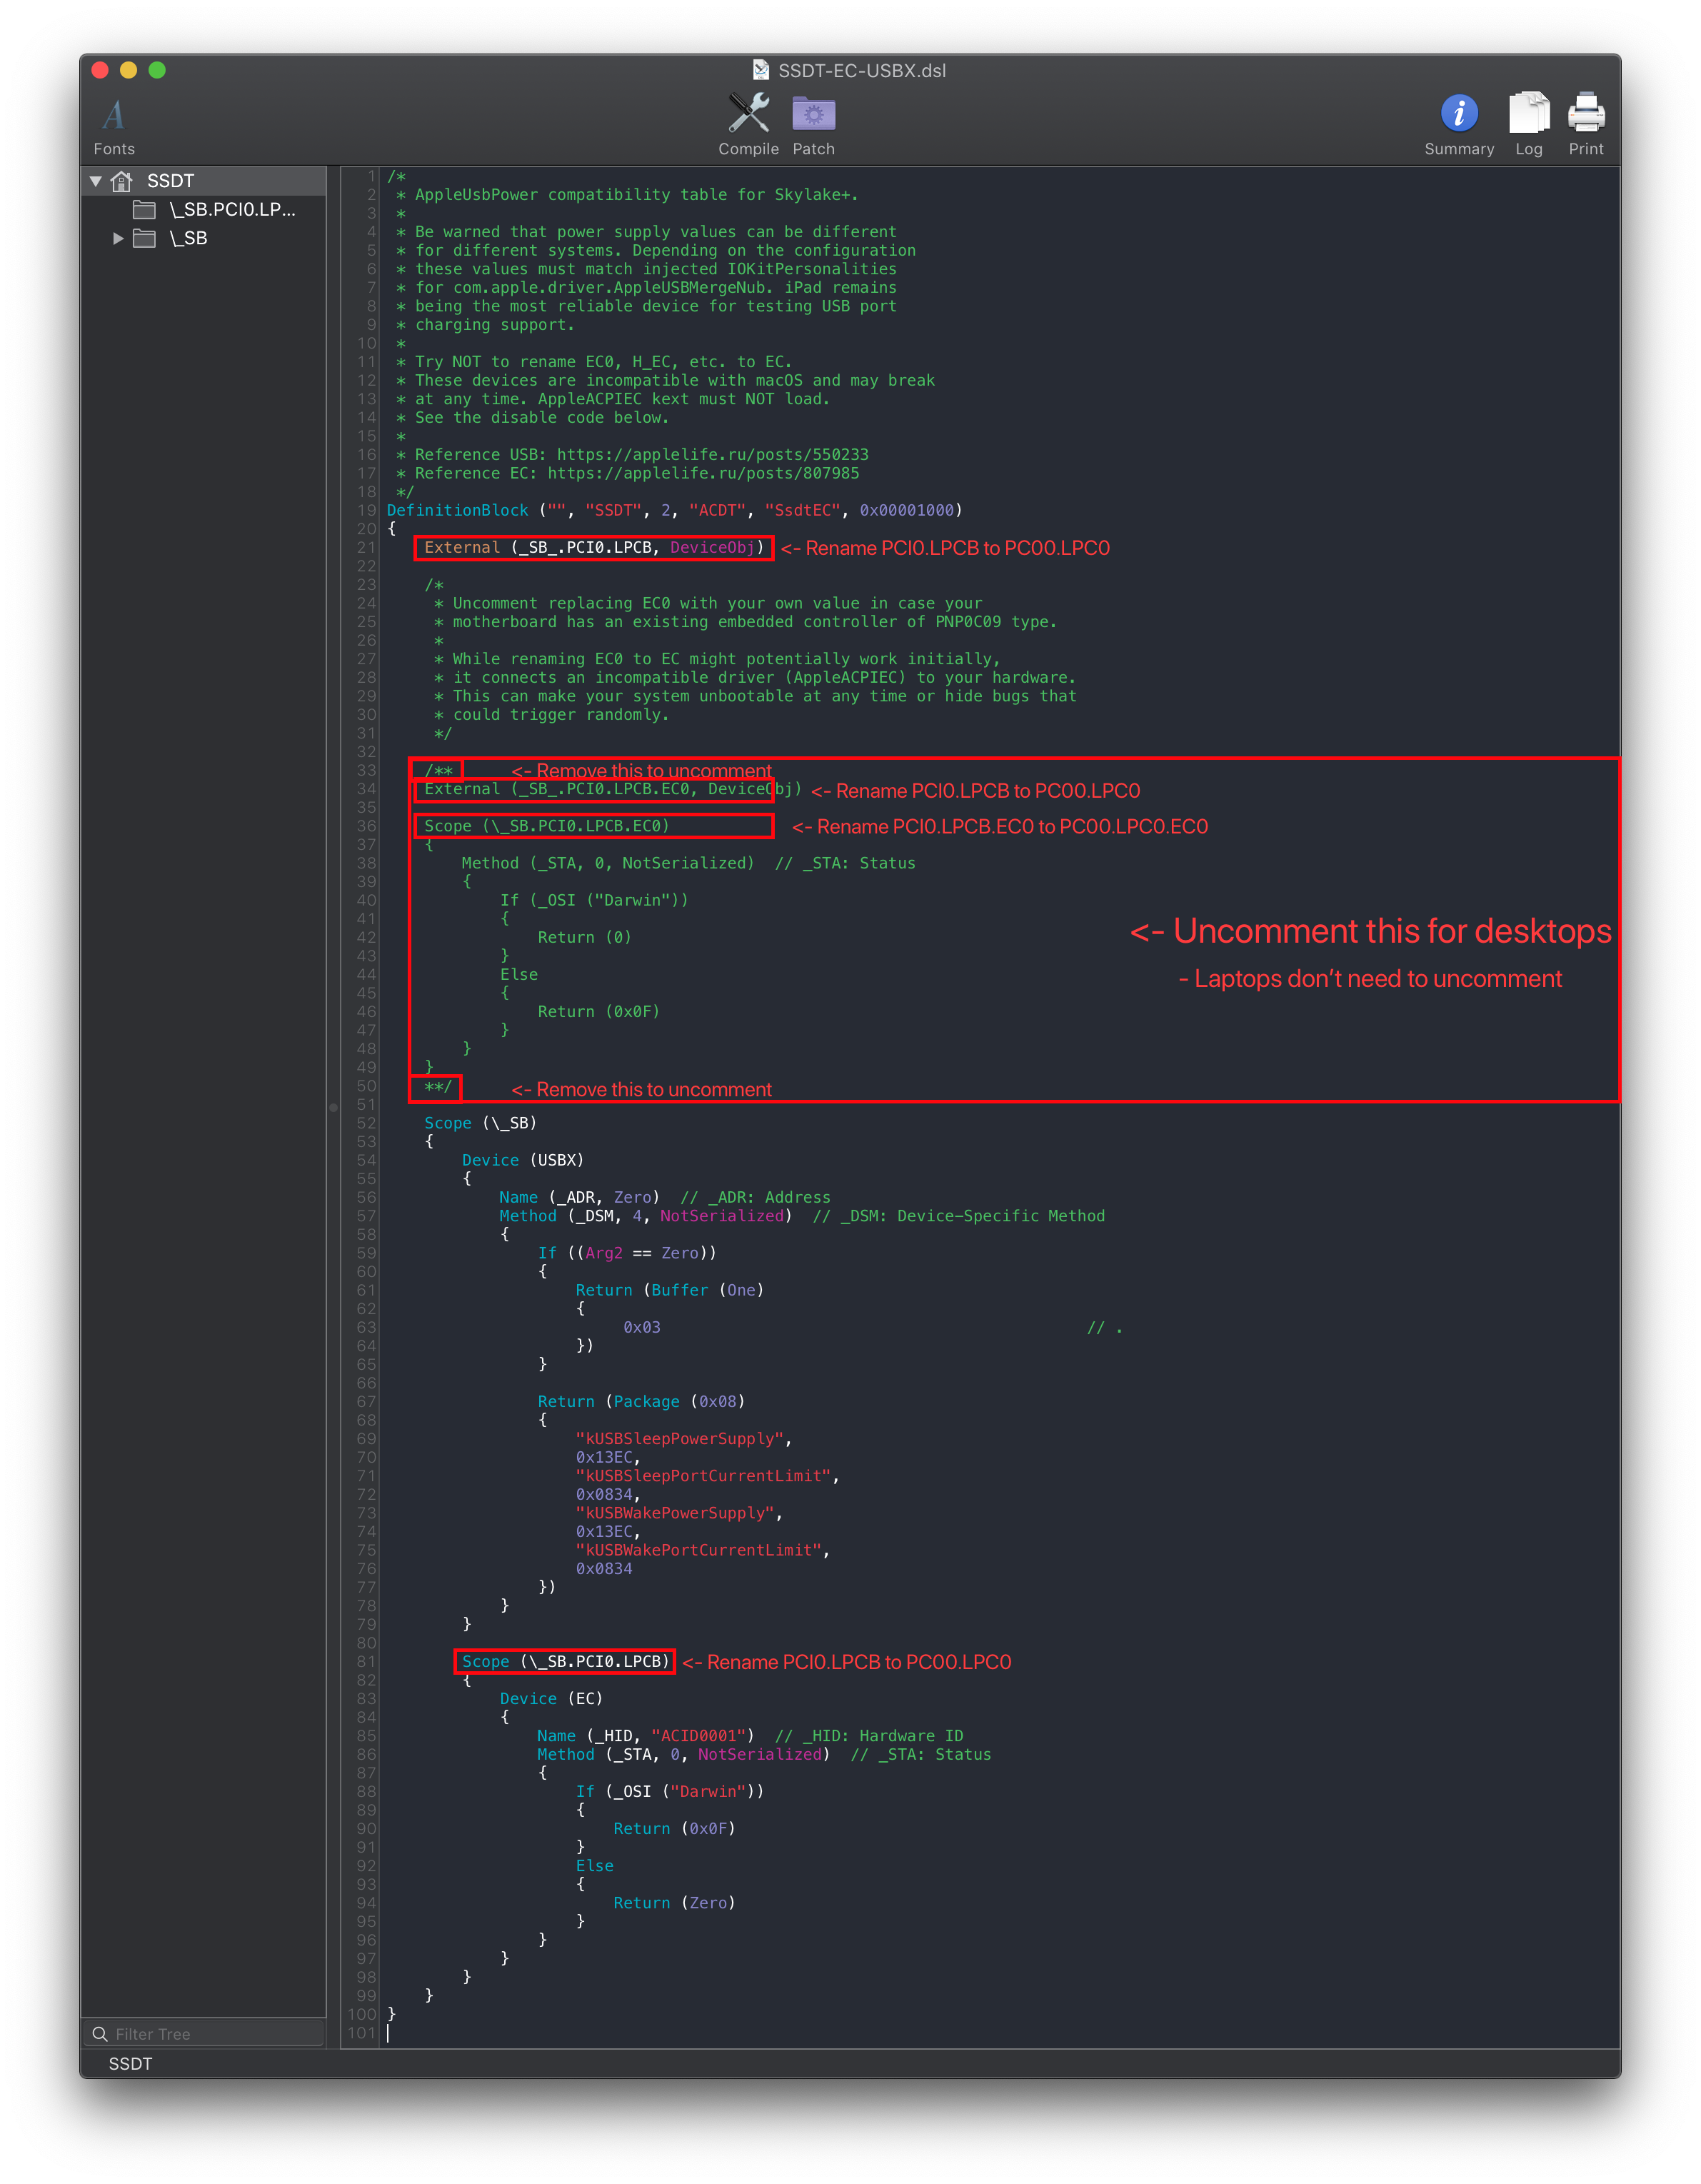Open the Fonts panel icon
Image resolution: width=1701 pixels, height=2184 pixels.
pos(114,115)
